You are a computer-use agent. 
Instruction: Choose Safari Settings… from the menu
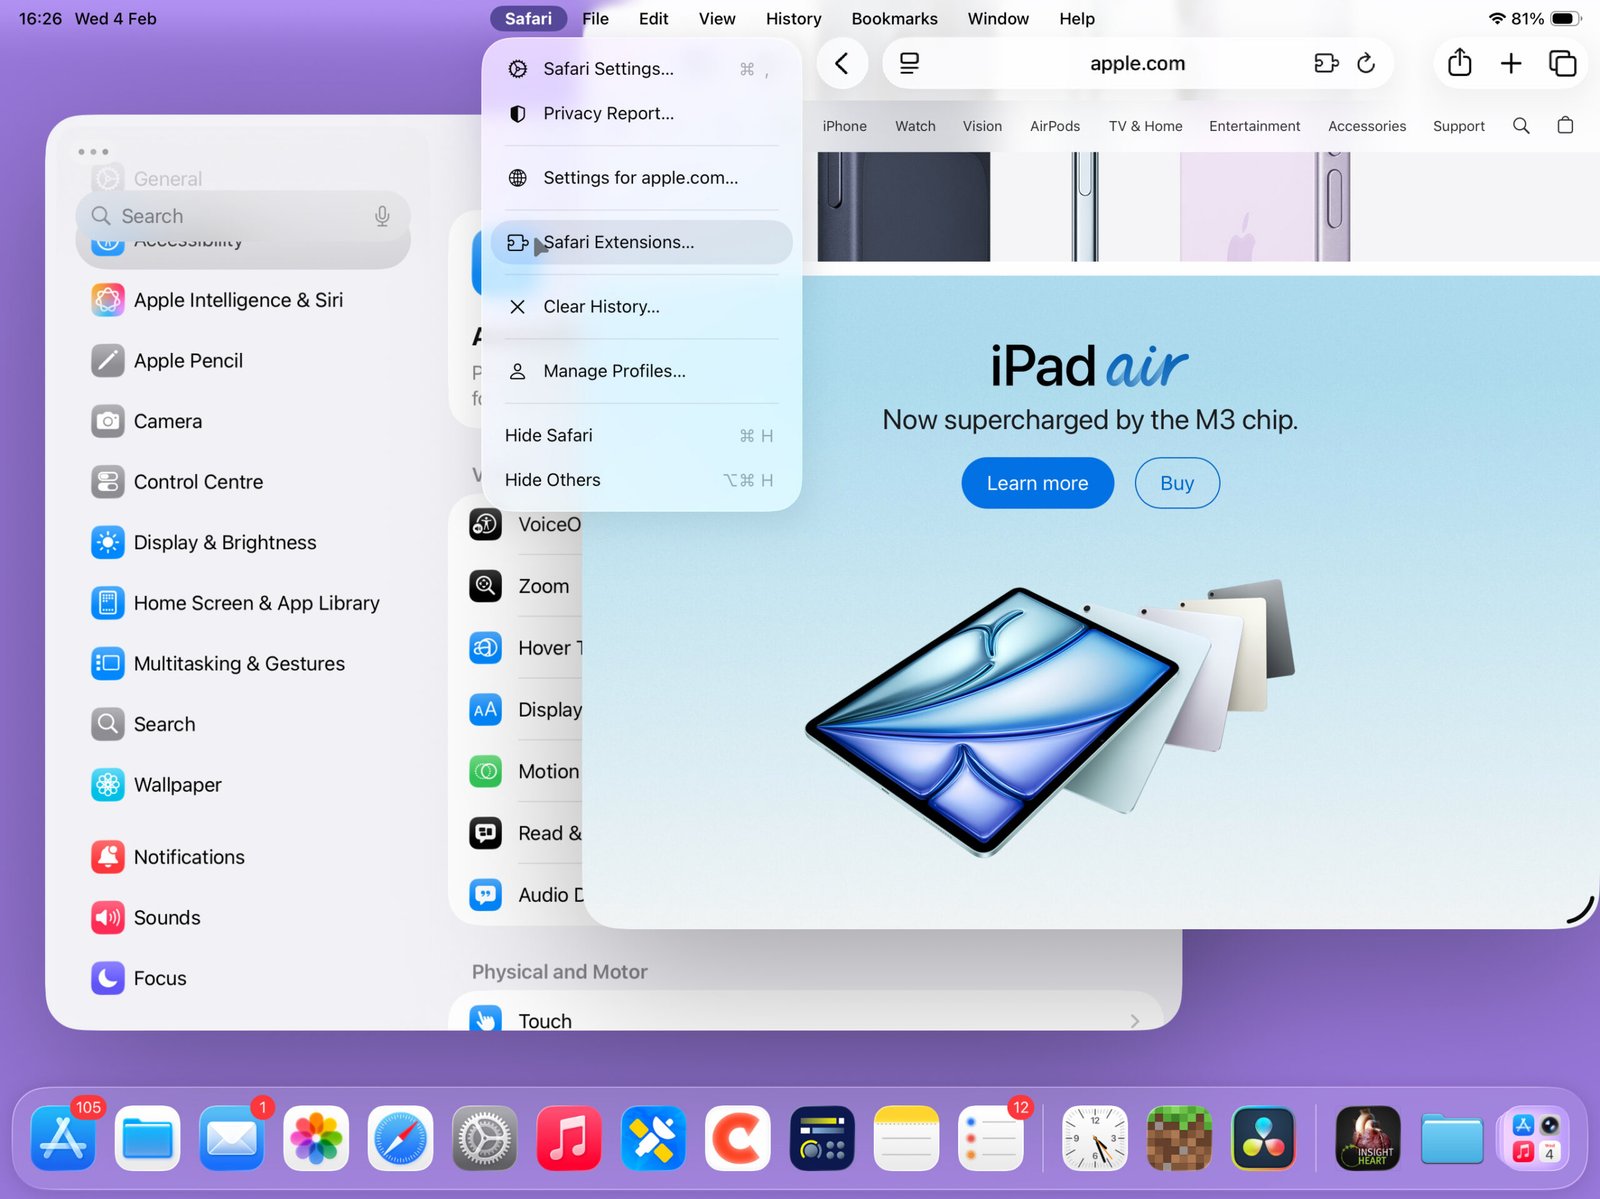[x=641, y=69]
